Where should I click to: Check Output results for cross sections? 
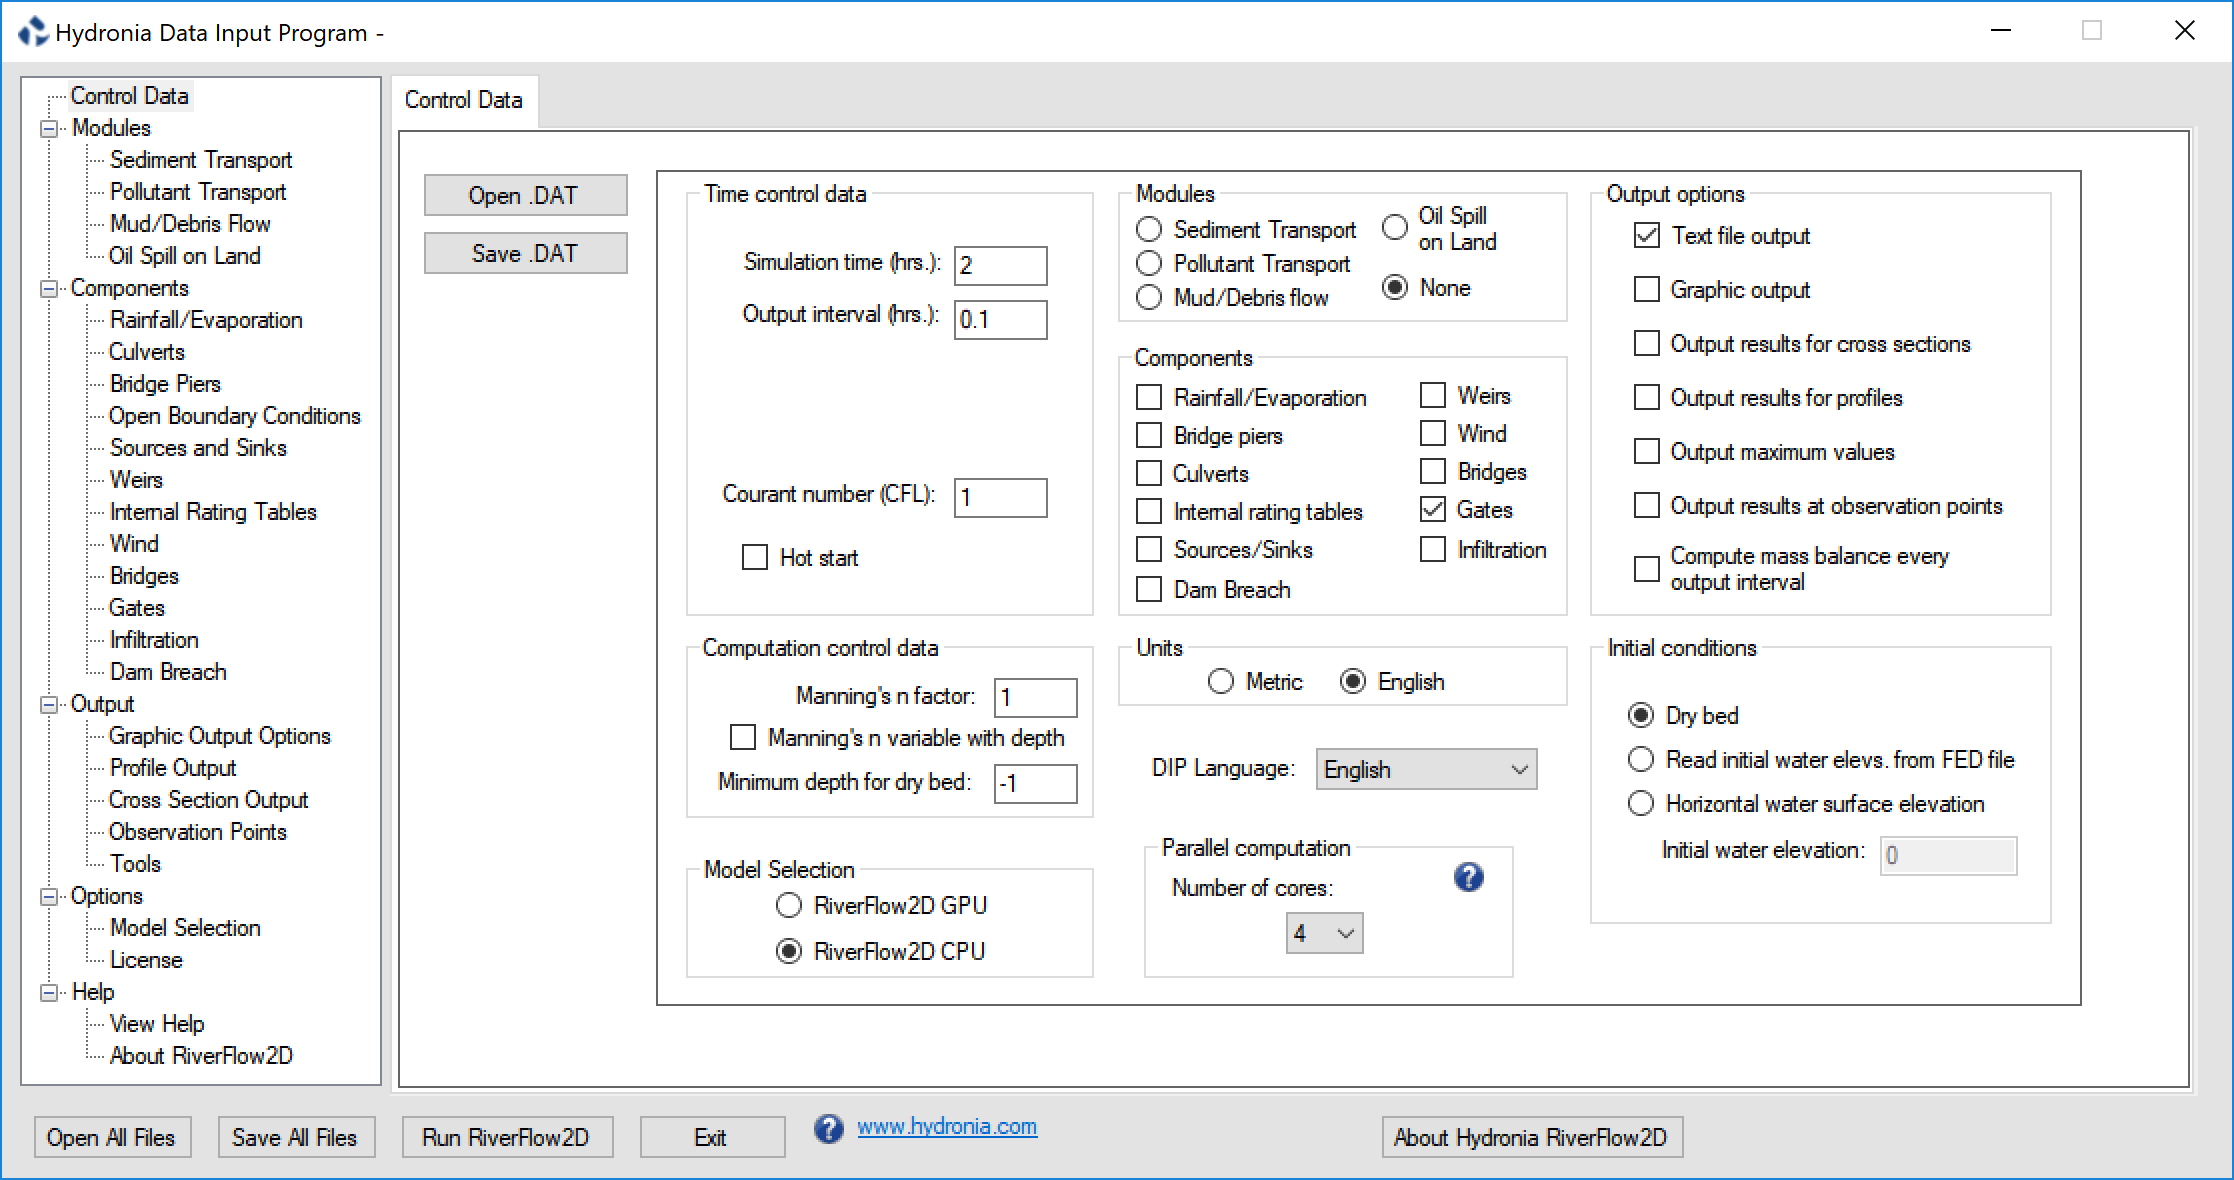[1646, 343]
